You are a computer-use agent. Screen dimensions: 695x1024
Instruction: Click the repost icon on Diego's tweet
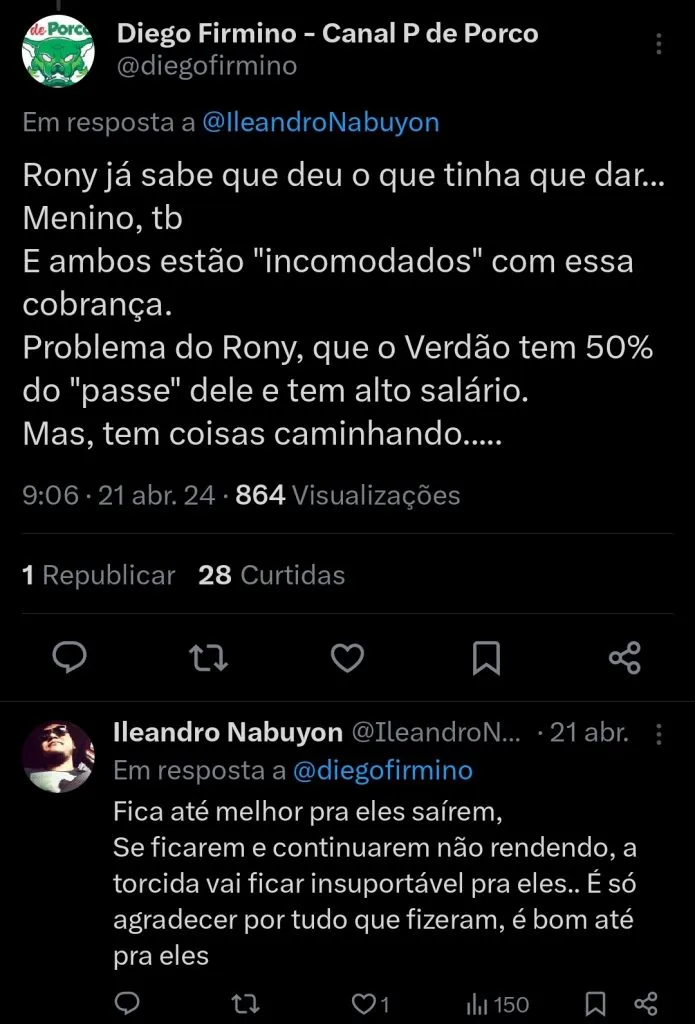pyautogui.click(x=208, y=658)
